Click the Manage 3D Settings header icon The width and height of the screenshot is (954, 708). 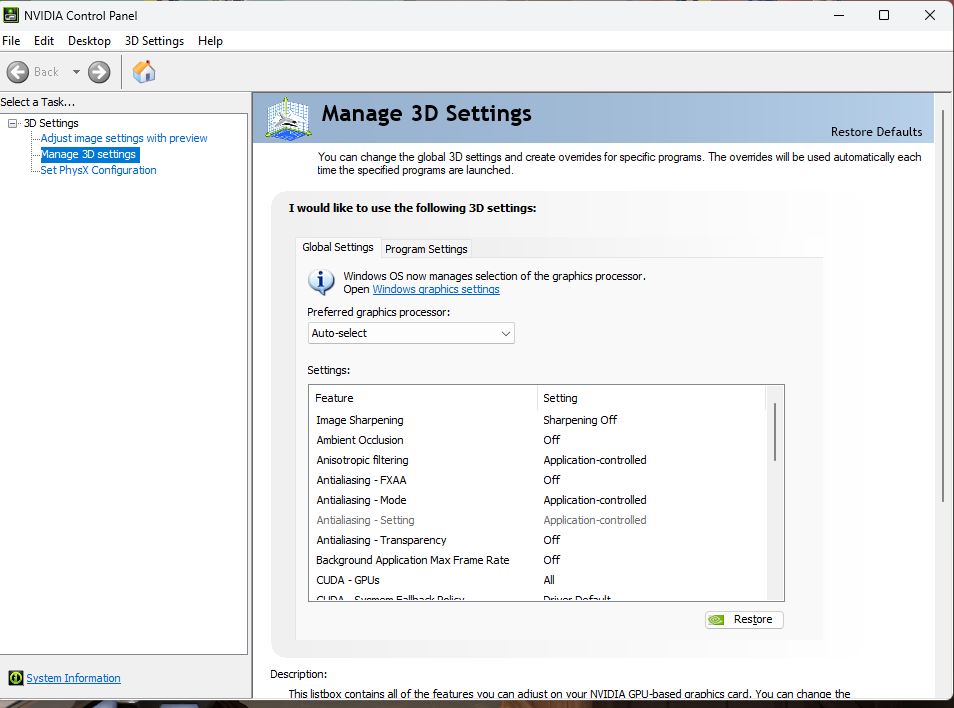(x=288, y=118)
